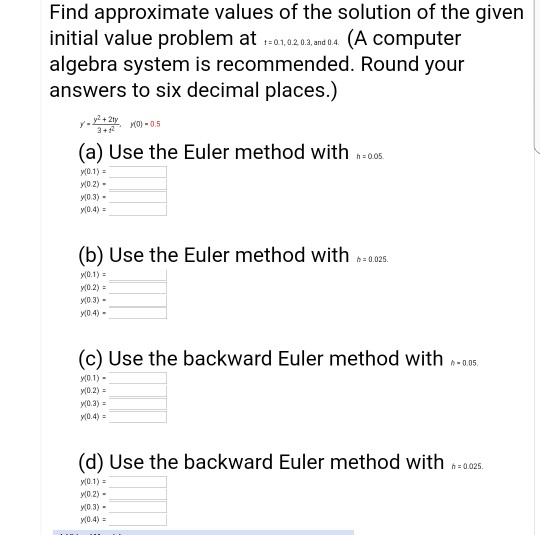
Task: Click the y(0.1) field under part (b)
Action: tap(138, 275)
